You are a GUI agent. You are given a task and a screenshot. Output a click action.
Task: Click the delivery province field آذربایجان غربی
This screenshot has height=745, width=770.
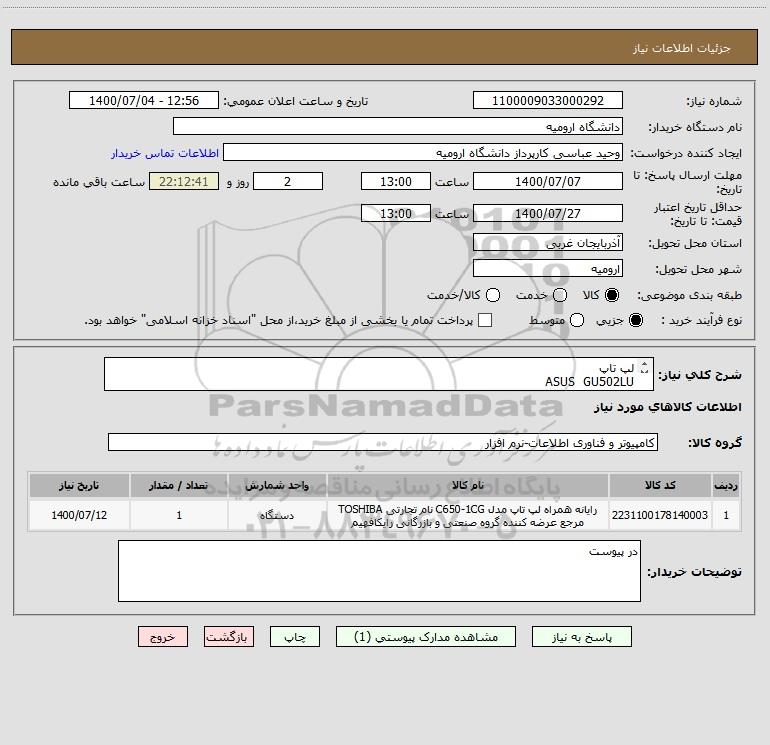548,242
